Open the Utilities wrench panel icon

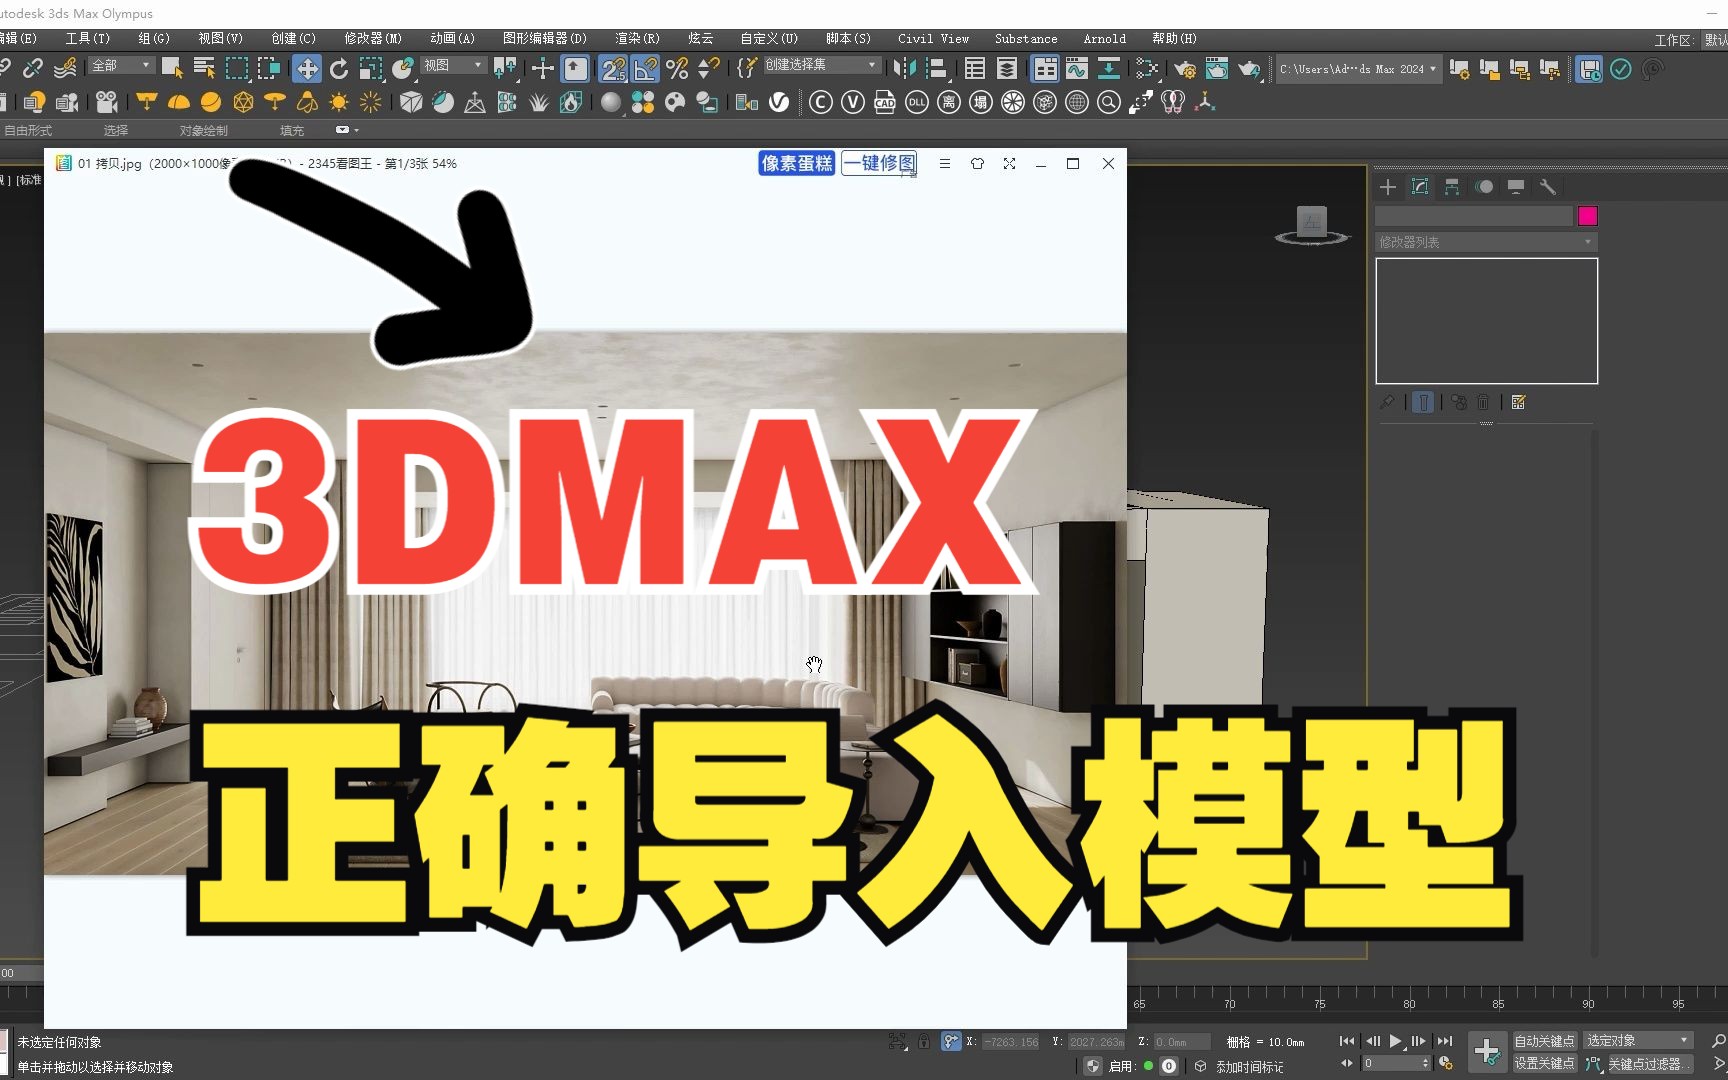point(1548,187)
